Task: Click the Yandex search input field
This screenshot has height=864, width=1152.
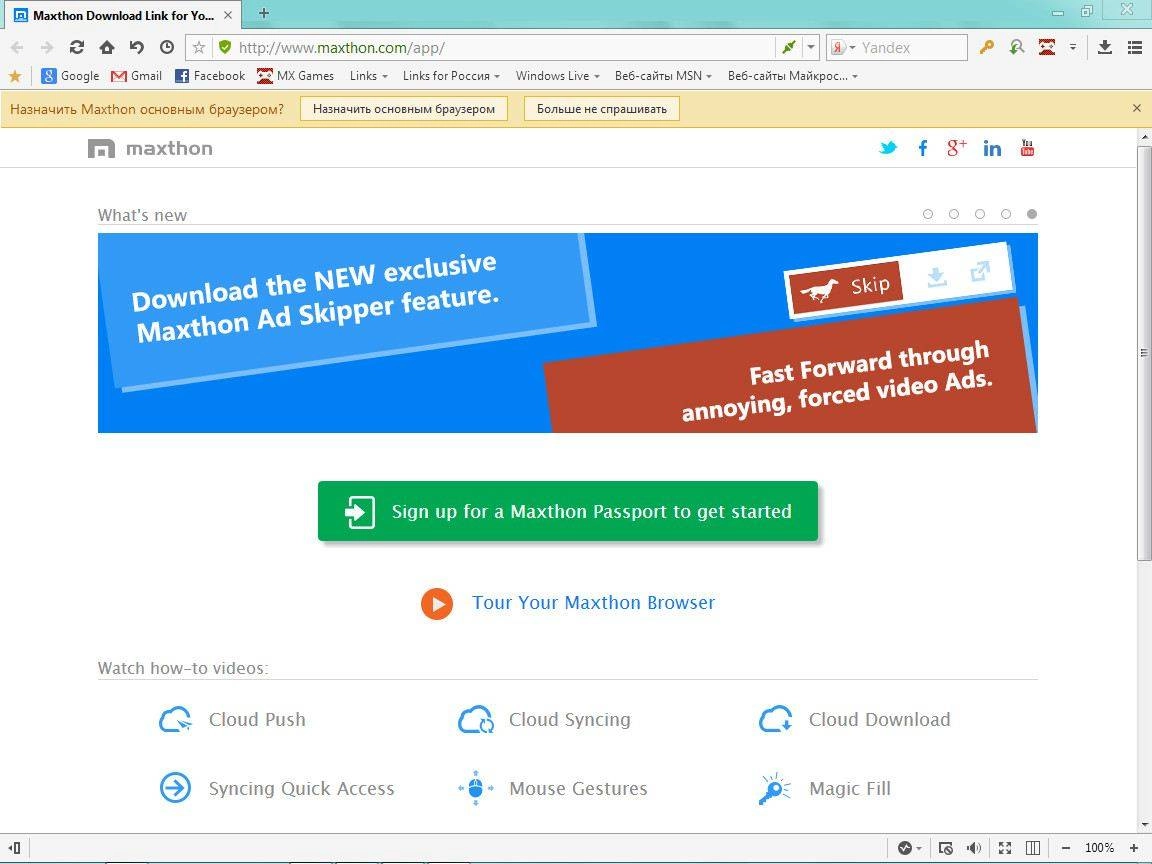Action: 912,48
